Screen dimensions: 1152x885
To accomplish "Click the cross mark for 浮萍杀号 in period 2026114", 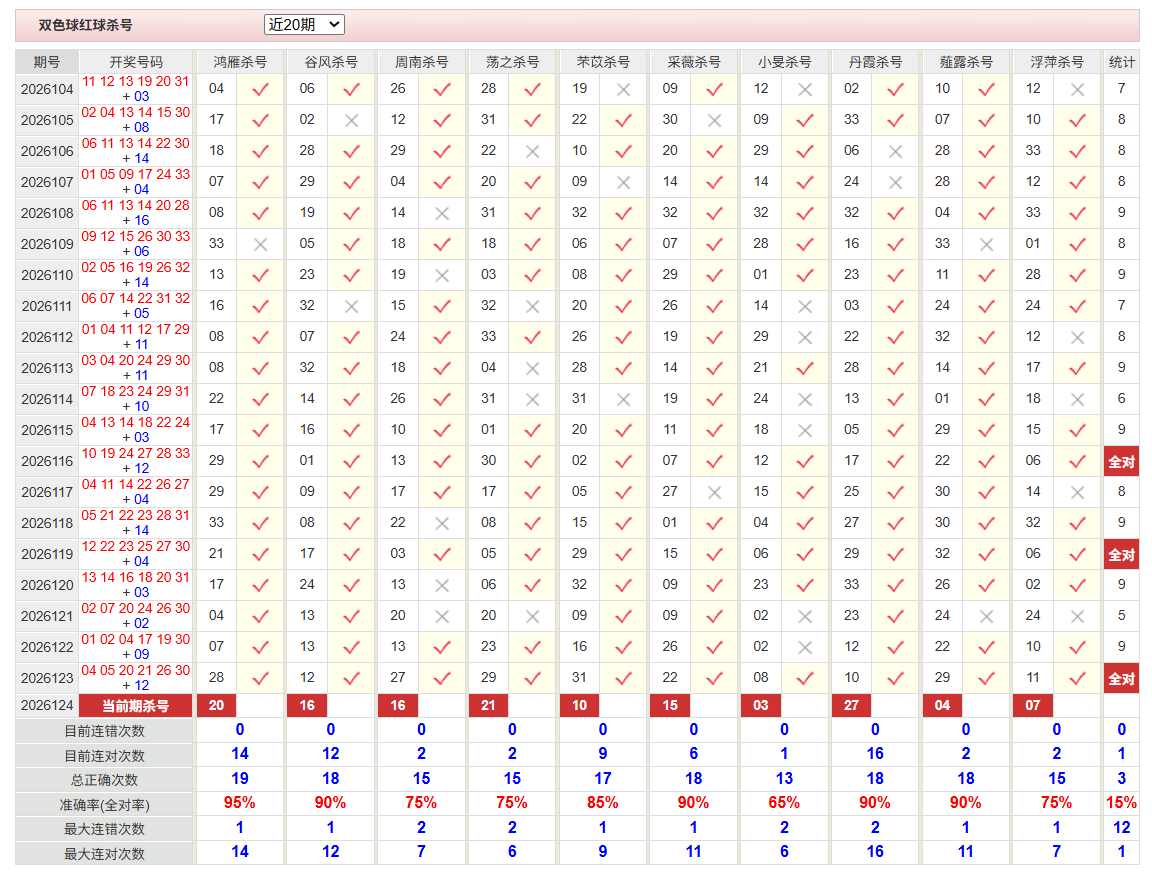I will coord(1078,400).
